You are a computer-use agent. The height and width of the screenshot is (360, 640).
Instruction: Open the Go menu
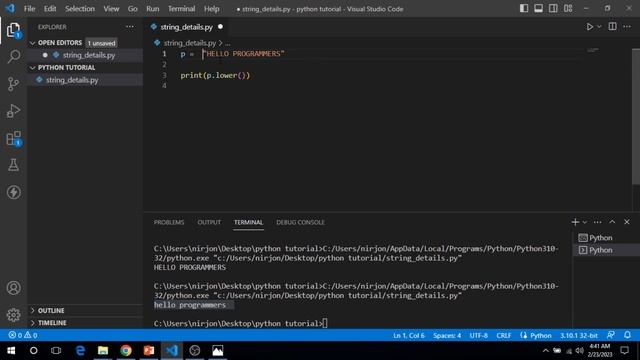pyautogui.click(x=132, y=9)
